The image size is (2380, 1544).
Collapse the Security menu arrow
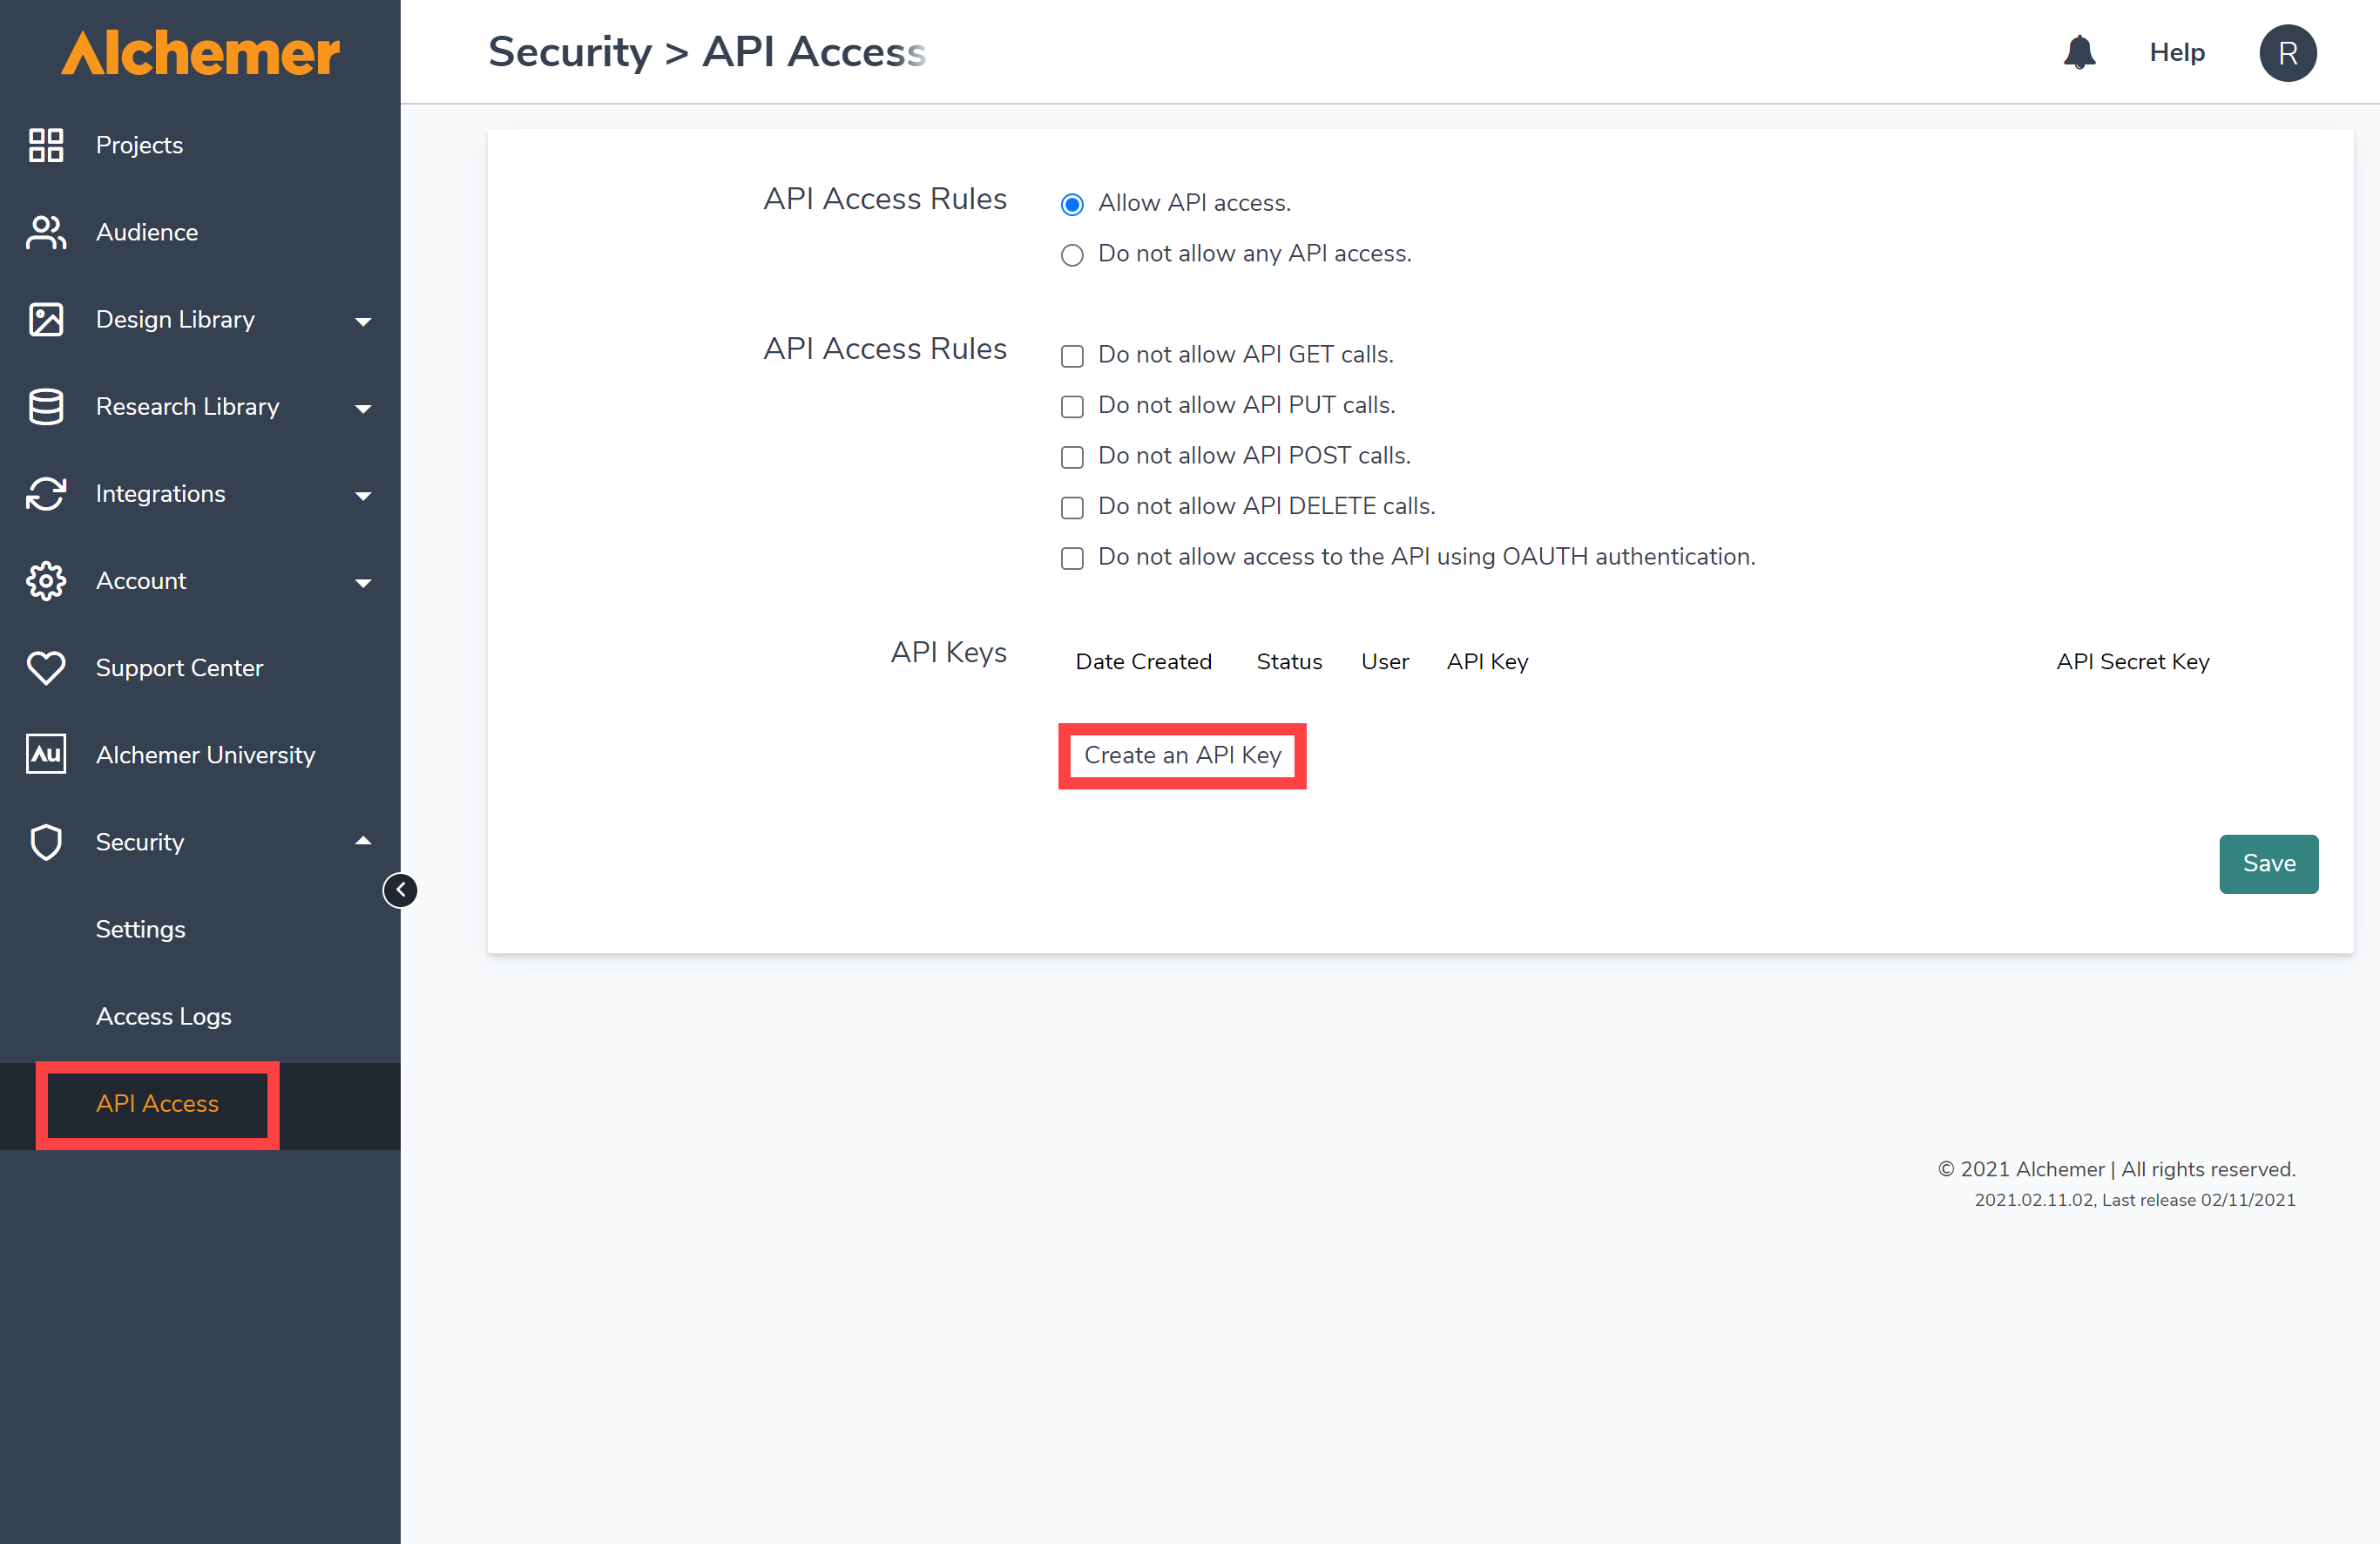(x=363, y=841)
